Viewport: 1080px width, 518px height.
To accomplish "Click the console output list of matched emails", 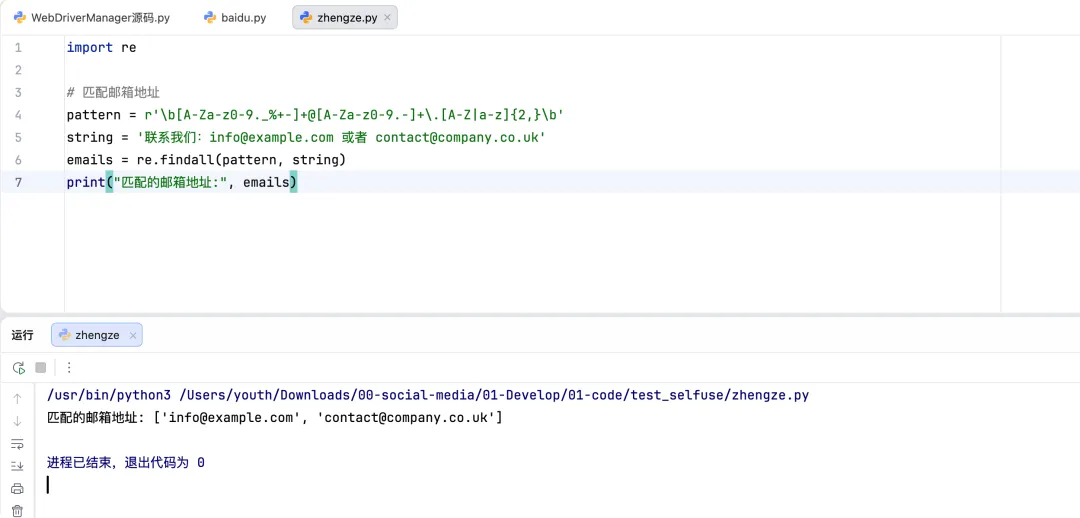I will pyautogui.click(x=327, y=418).
